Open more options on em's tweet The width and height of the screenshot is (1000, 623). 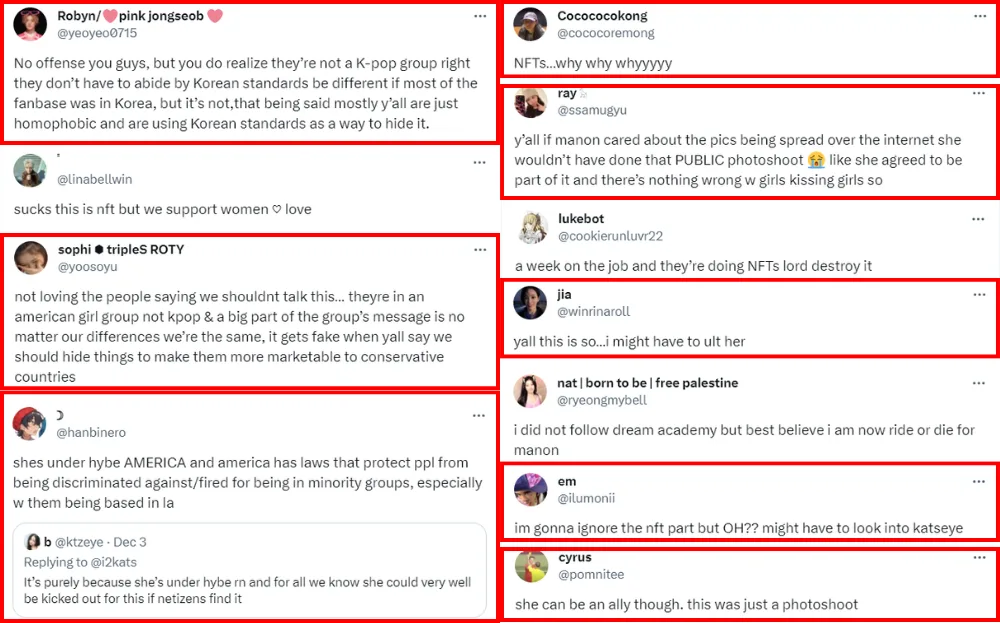click(978, 482)
